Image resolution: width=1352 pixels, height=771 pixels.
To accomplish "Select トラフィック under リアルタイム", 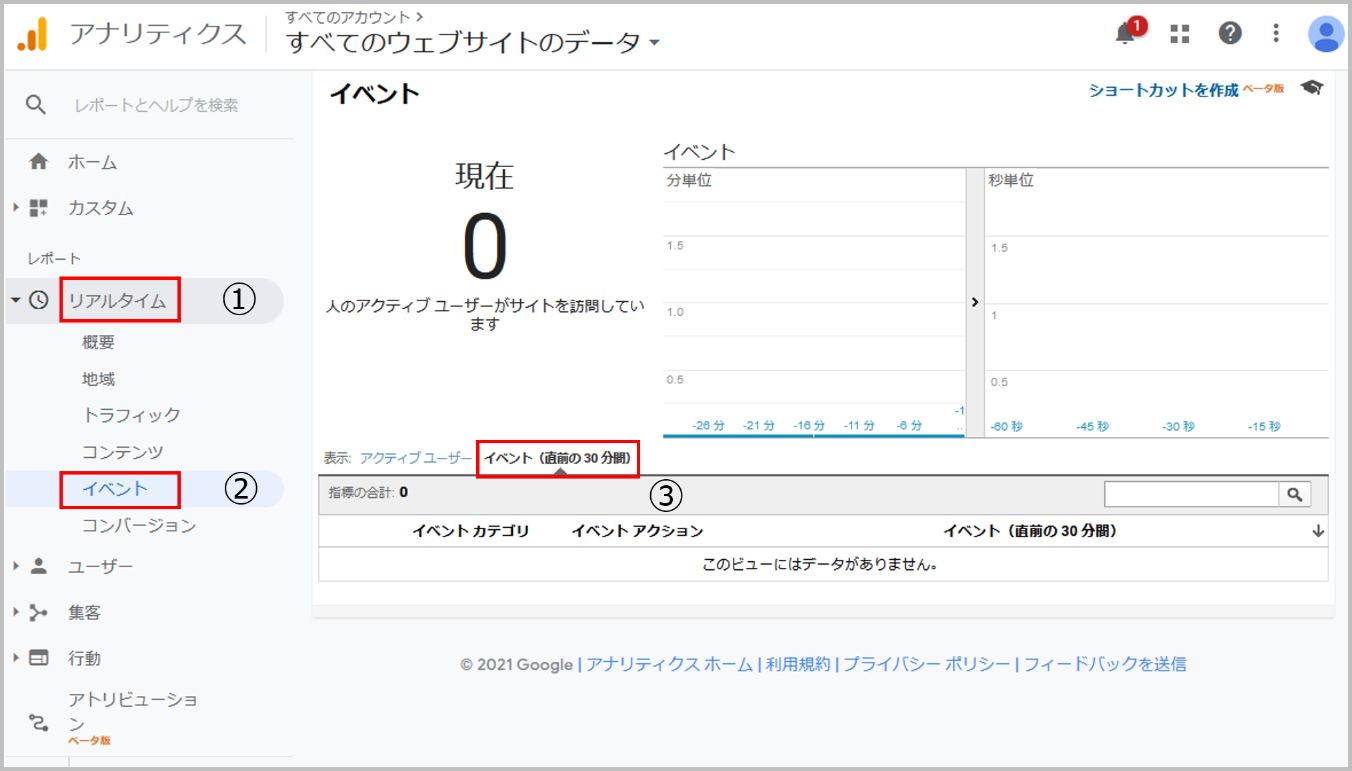I will (131, 415).
